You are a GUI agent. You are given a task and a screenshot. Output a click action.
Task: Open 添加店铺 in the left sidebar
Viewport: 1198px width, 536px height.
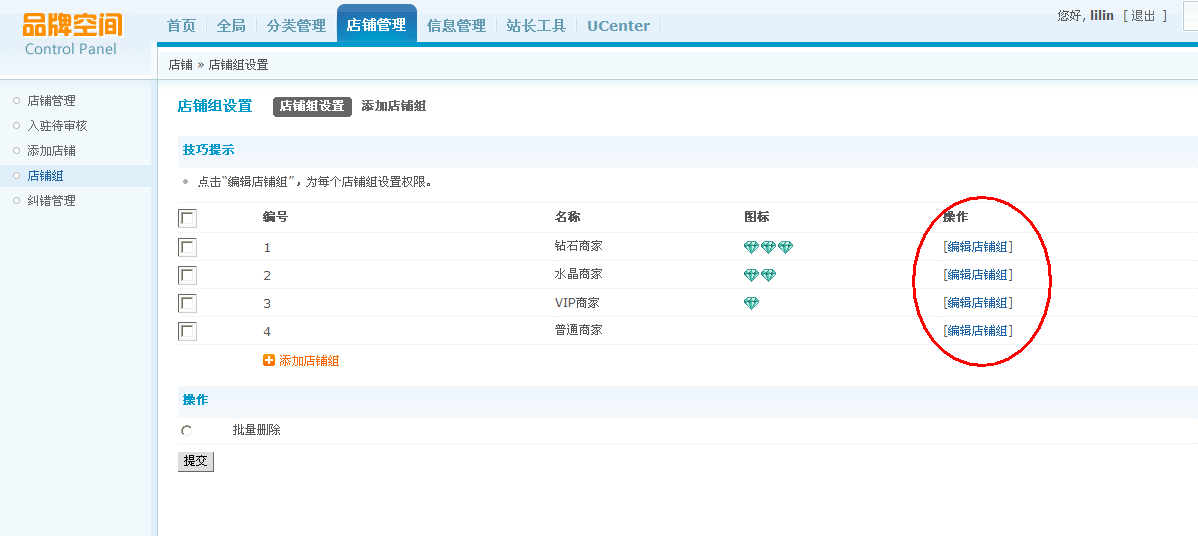52,151
